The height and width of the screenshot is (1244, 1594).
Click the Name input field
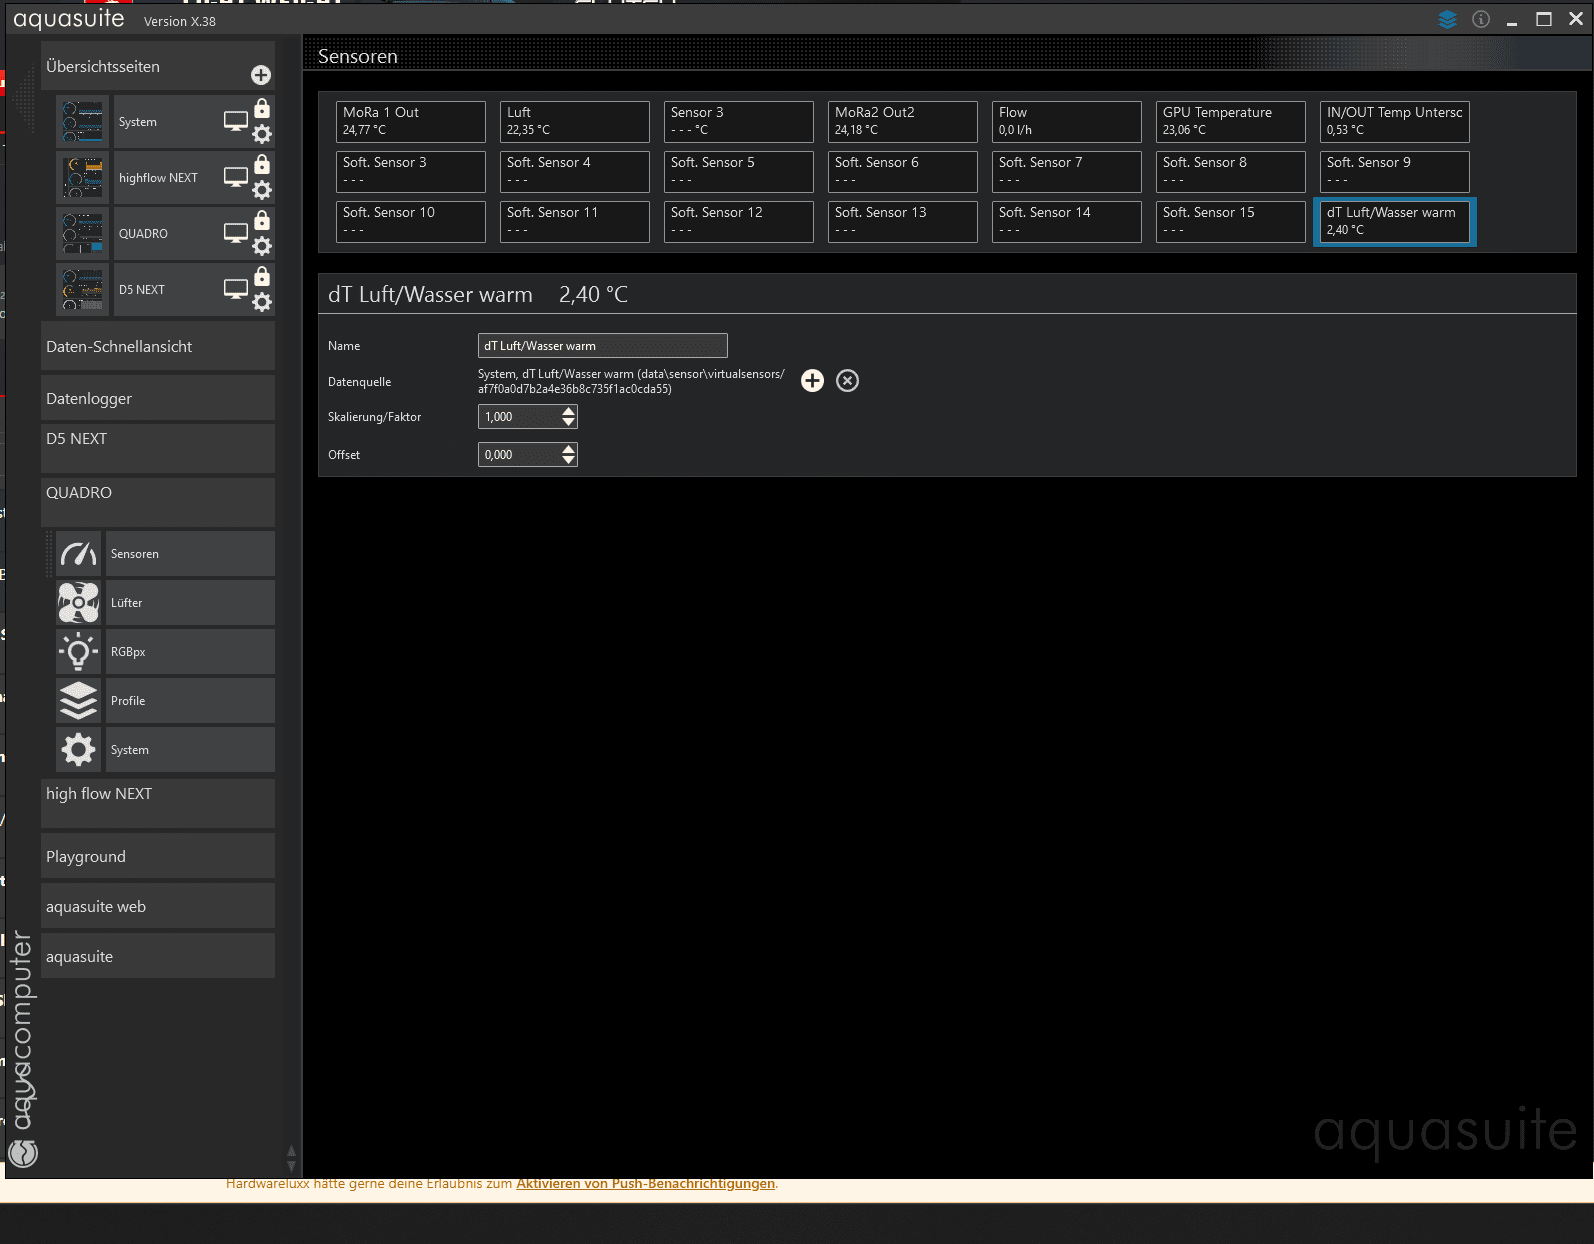[603, 346]
